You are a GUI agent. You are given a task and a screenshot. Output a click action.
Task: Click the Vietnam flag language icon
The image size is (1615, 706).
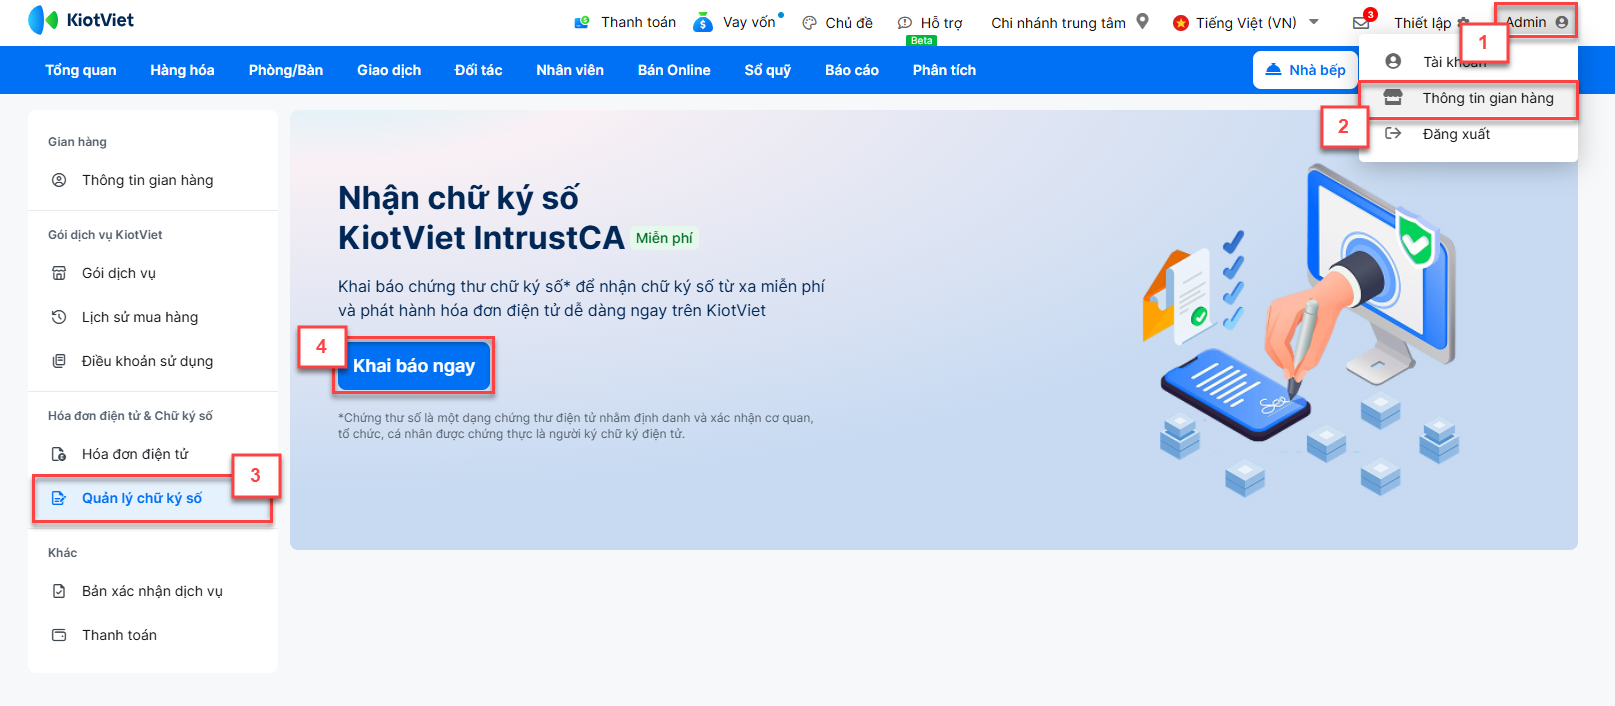click(1181, 23)
